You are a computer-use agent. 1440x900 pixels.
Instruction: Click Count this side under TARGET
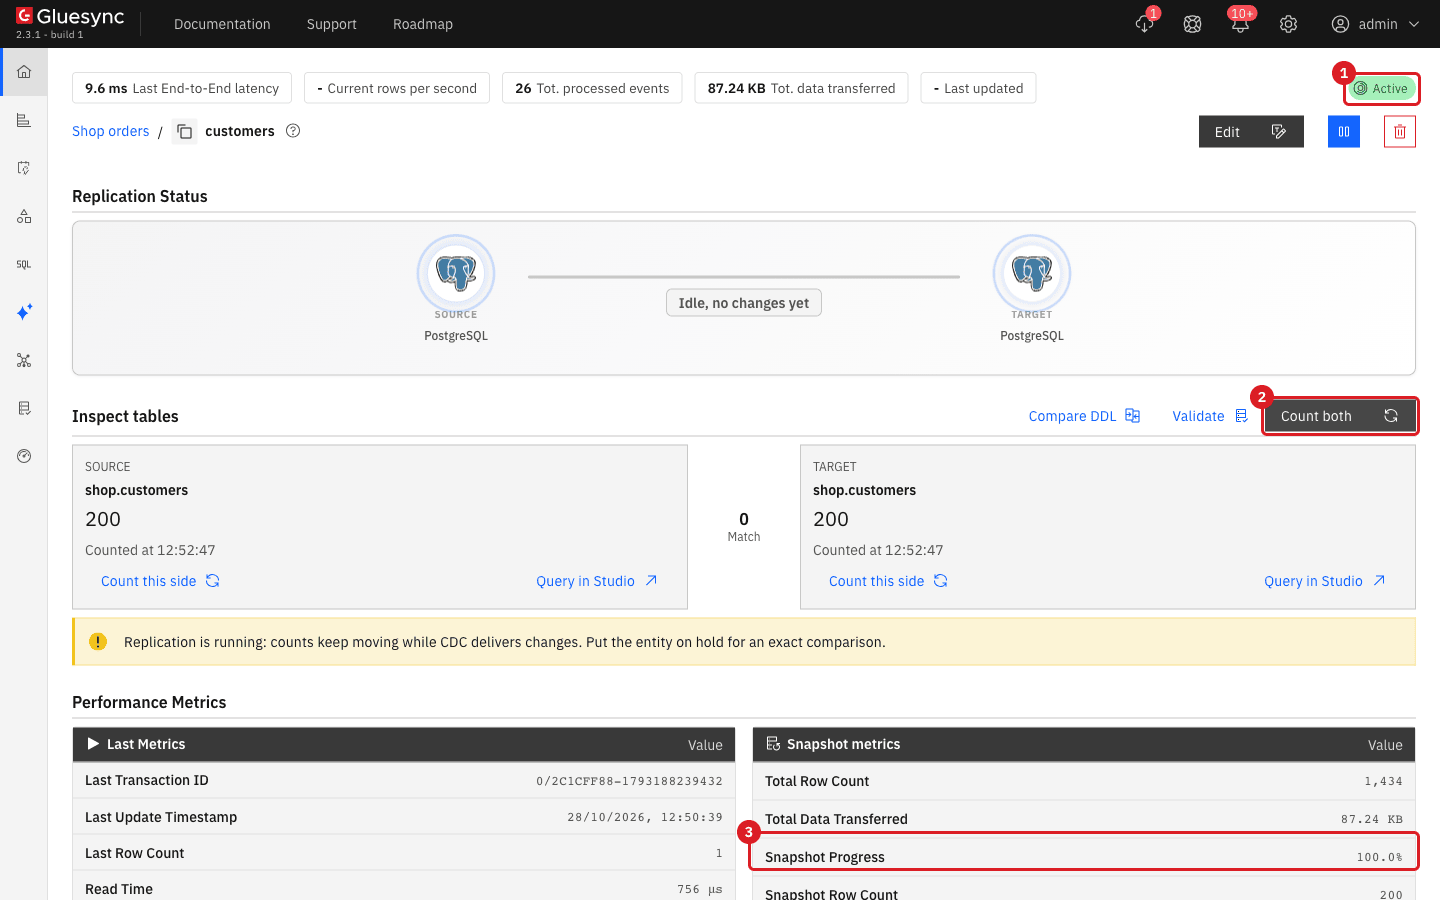coord(888,581)
